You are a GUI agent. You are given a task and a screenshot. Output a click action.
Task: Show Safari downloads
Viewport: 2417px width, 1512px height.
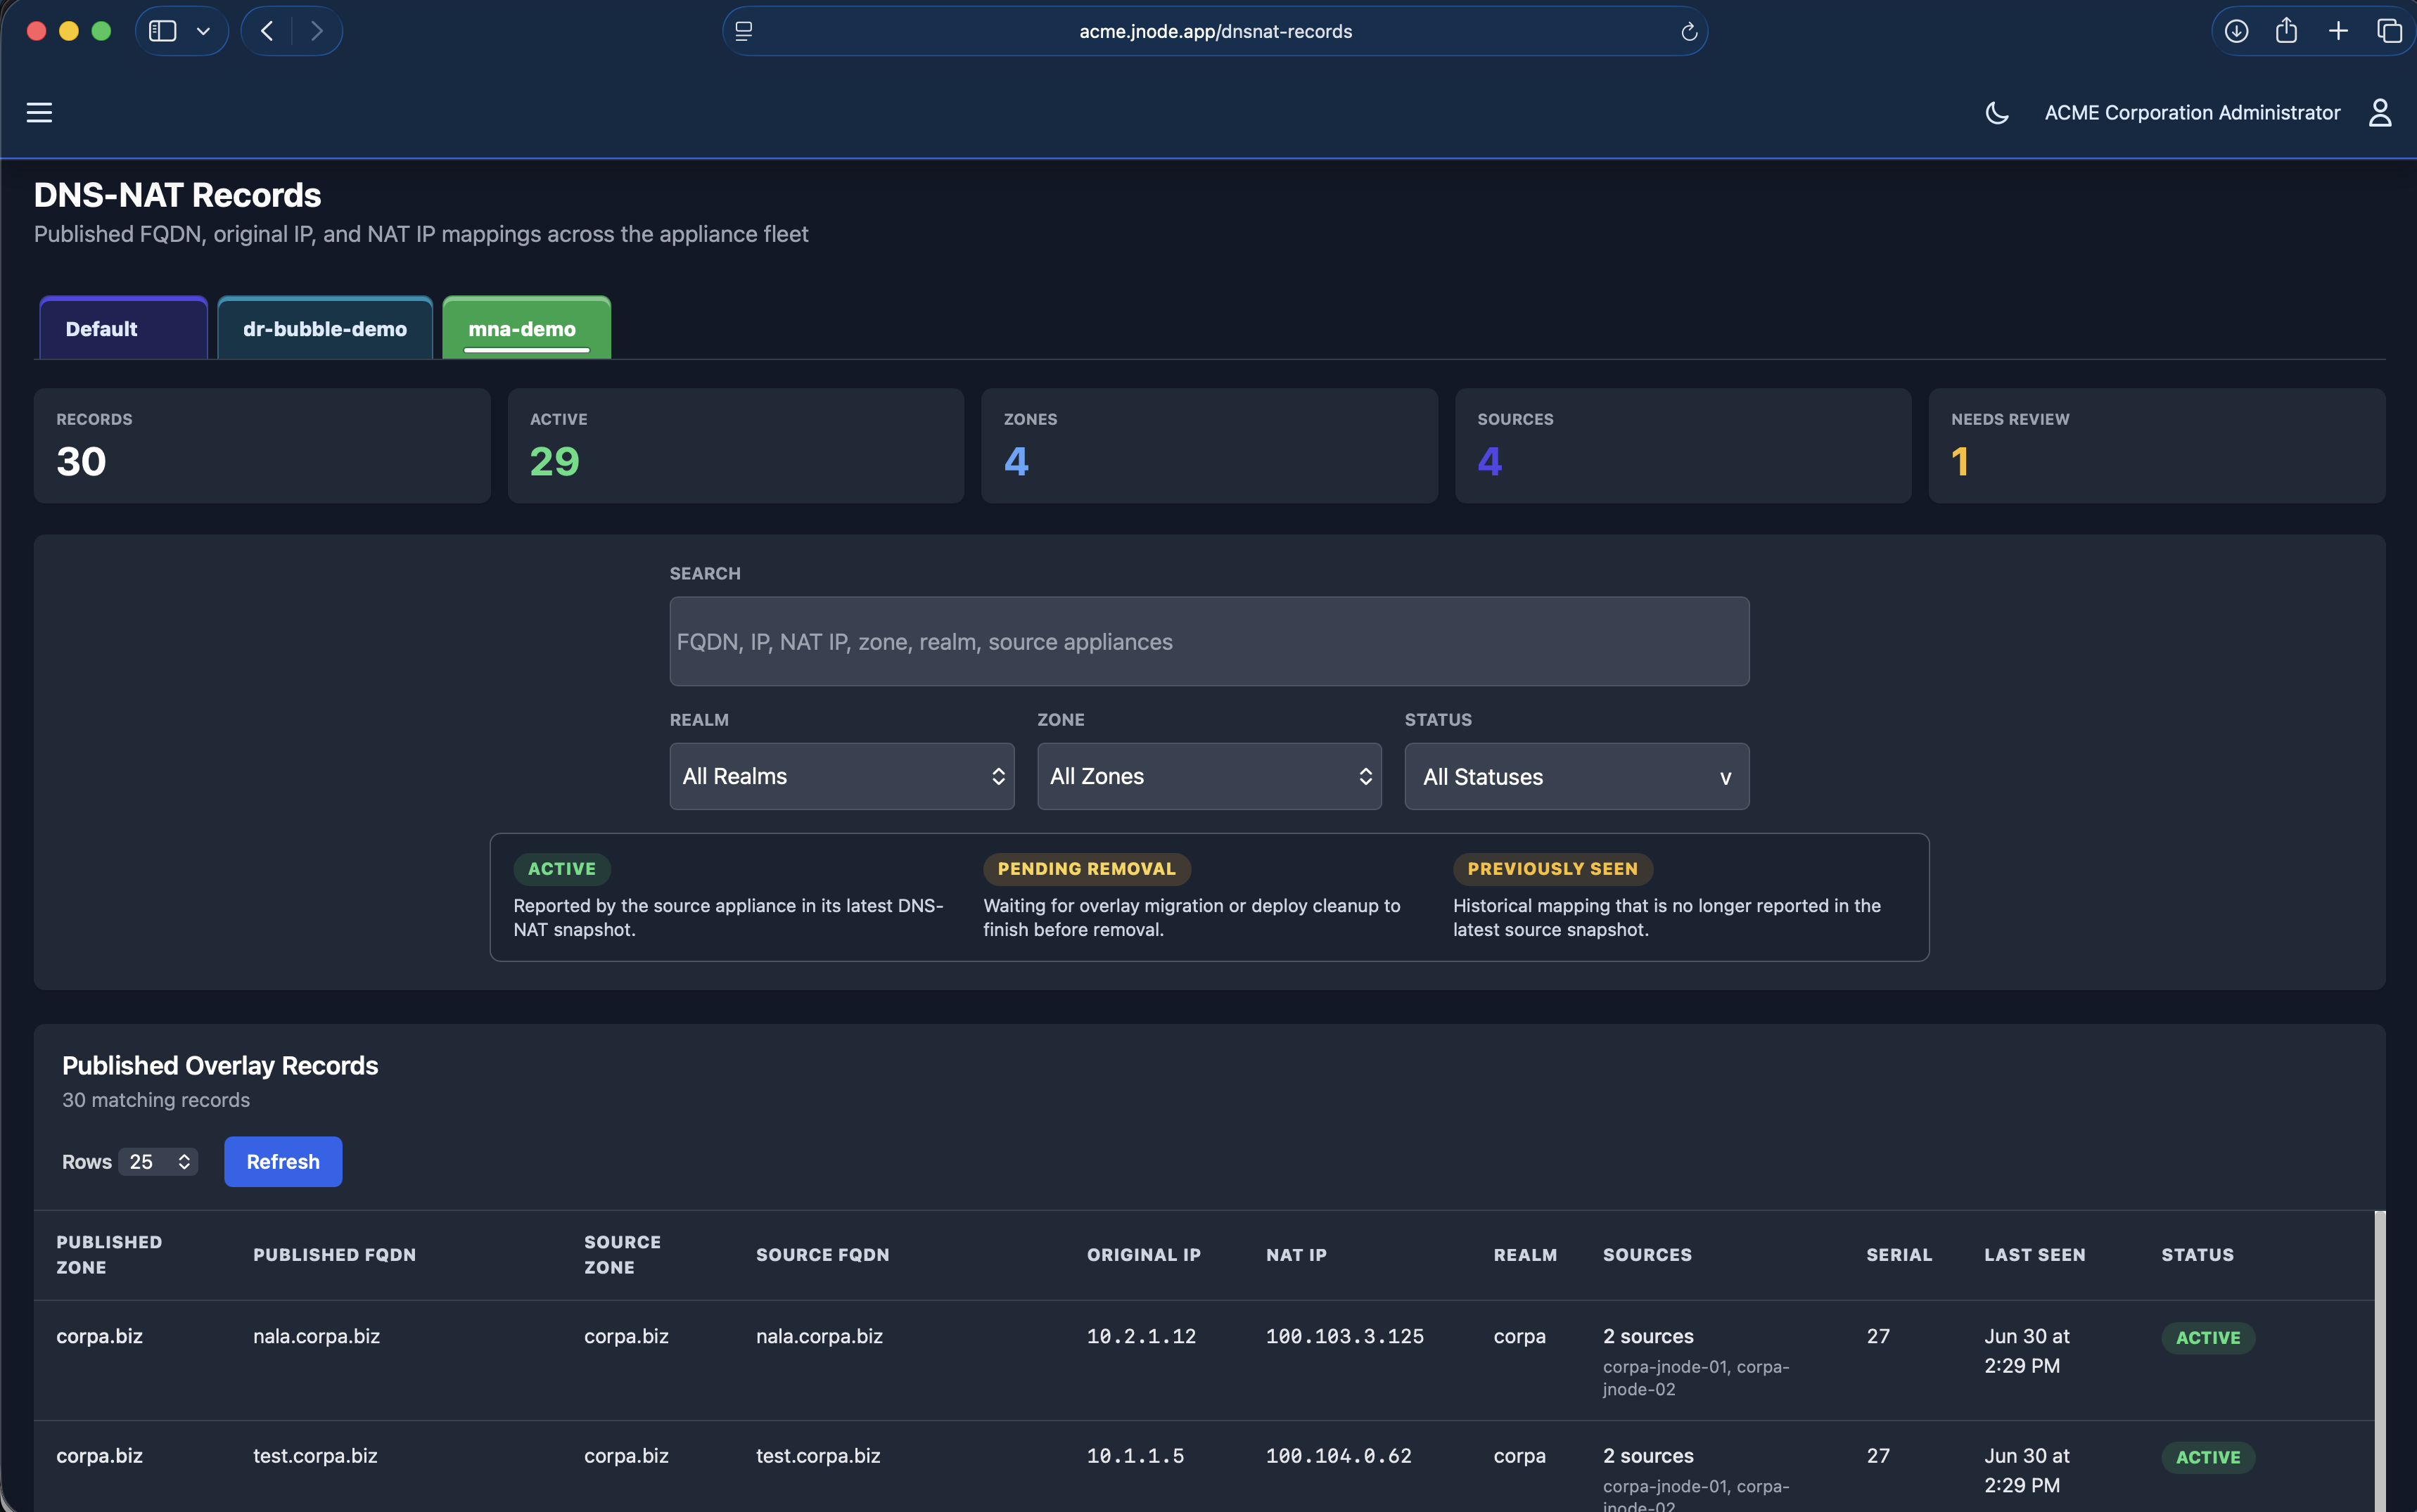coord(2236,31)
